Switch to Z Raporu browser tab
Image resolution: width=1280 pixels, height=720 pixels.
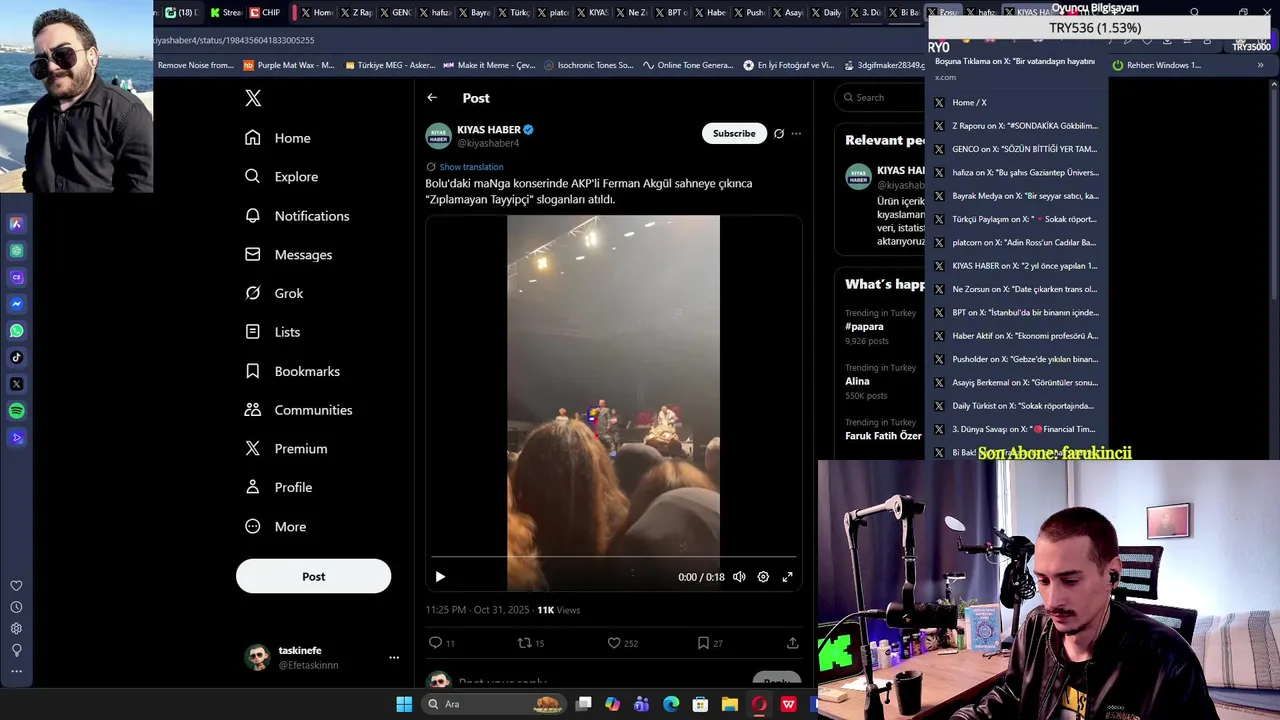(x=356, y=12)
